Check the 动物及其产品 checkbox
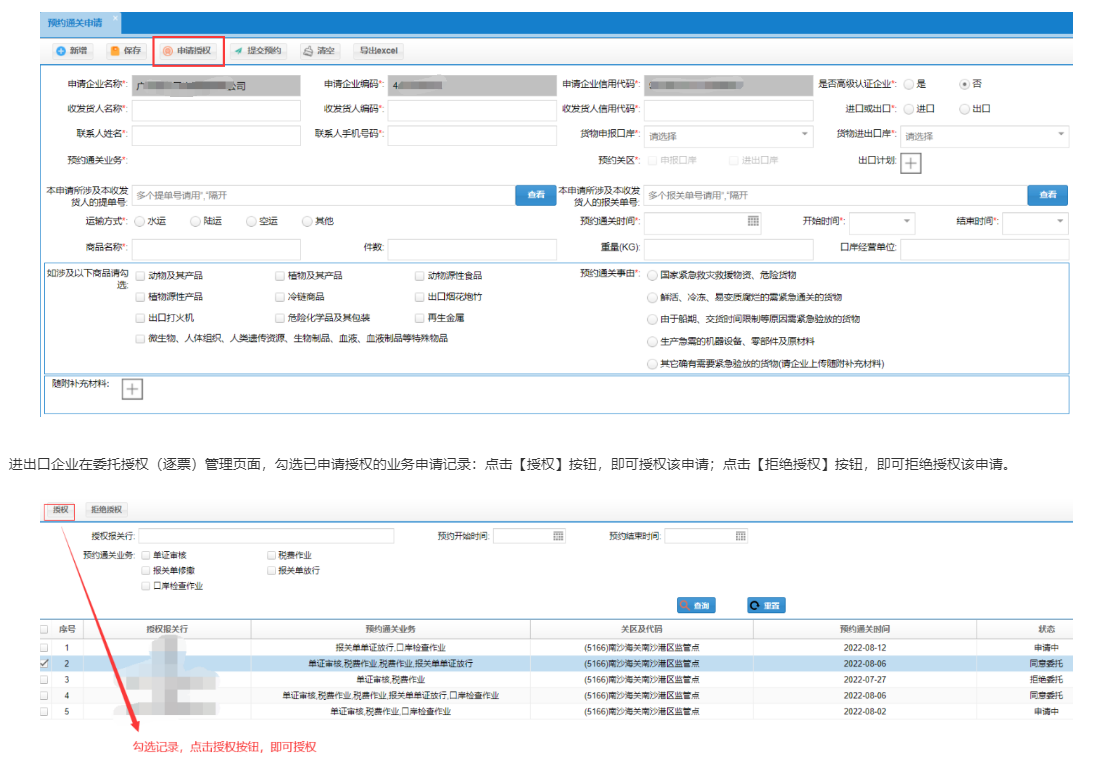Screen dimensions: 1118x765 [140, 276]
